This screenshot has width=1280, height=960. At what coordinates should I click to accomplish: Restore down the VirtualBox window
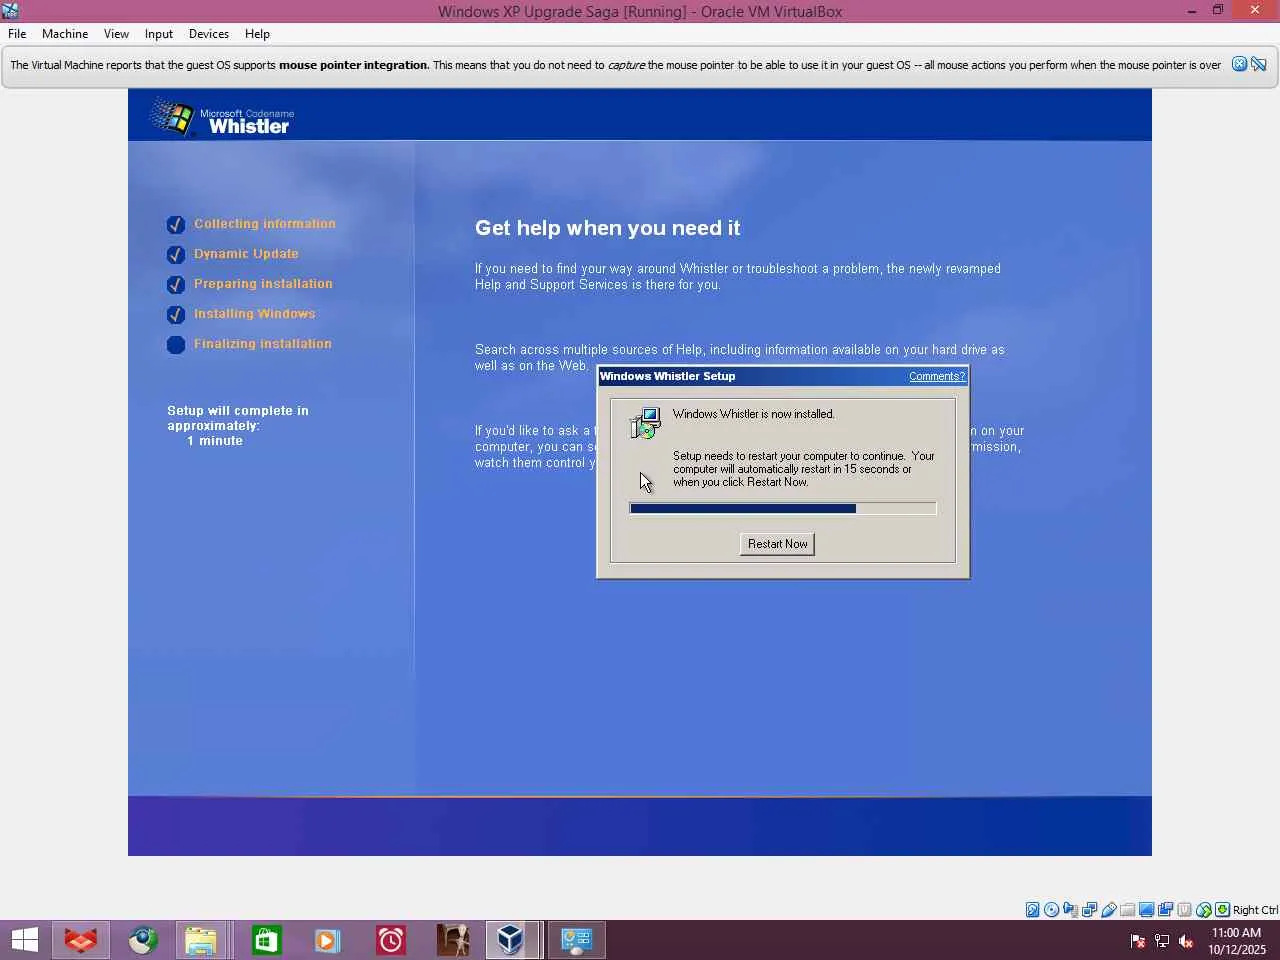click(1218, 11)
